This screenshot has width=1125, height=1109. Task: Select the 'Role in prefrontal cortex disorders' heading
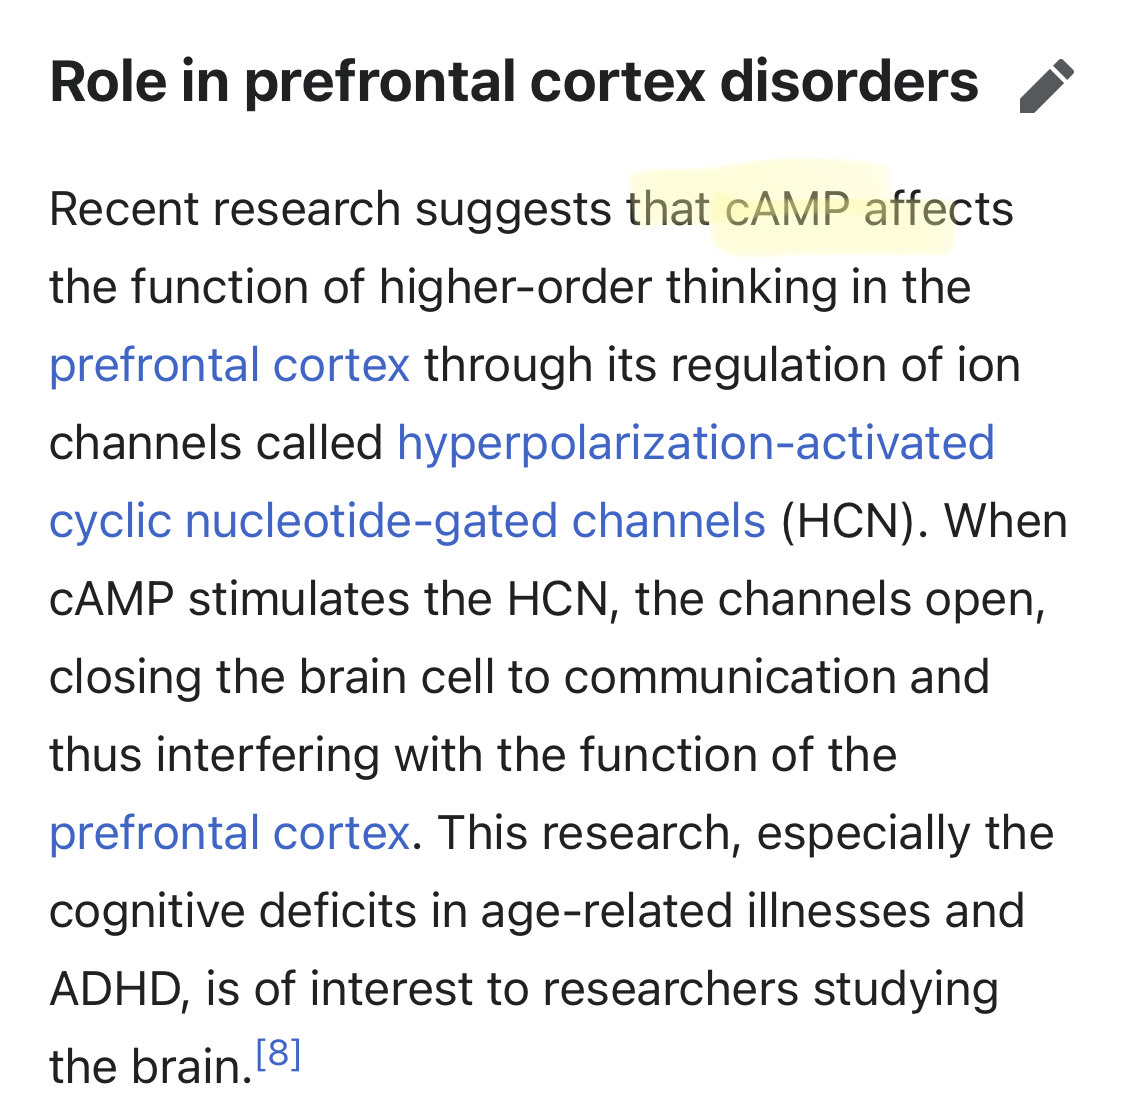click(514, 83)
